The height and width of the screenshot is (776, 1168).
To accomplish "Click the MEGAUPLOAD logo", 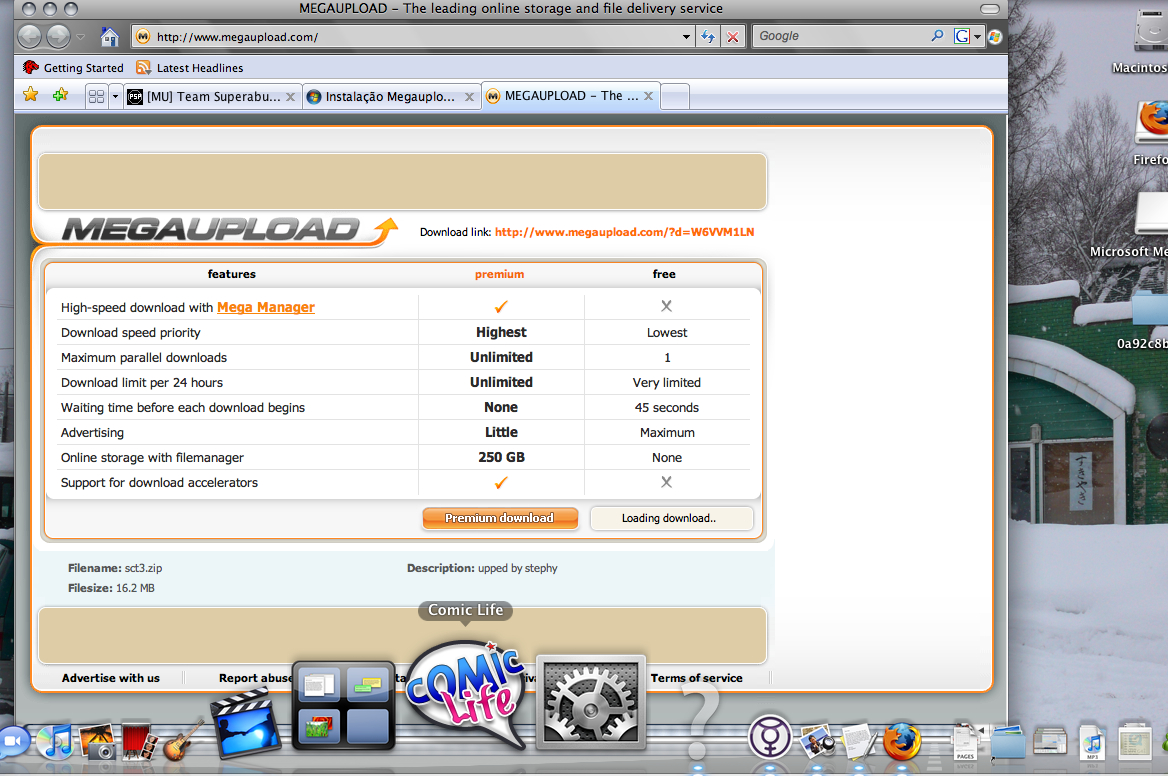I will coord(229,230).
